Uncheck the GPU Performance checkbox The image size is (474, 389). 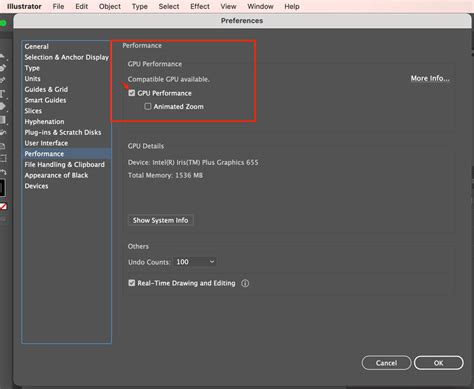(x=132, y=93)
